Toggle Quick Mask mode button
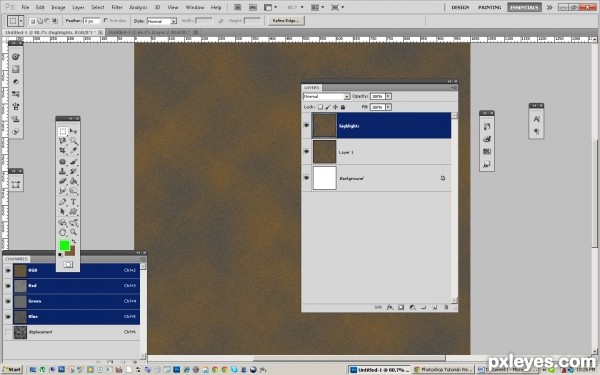The image size is (600, 375). point(68,264)
